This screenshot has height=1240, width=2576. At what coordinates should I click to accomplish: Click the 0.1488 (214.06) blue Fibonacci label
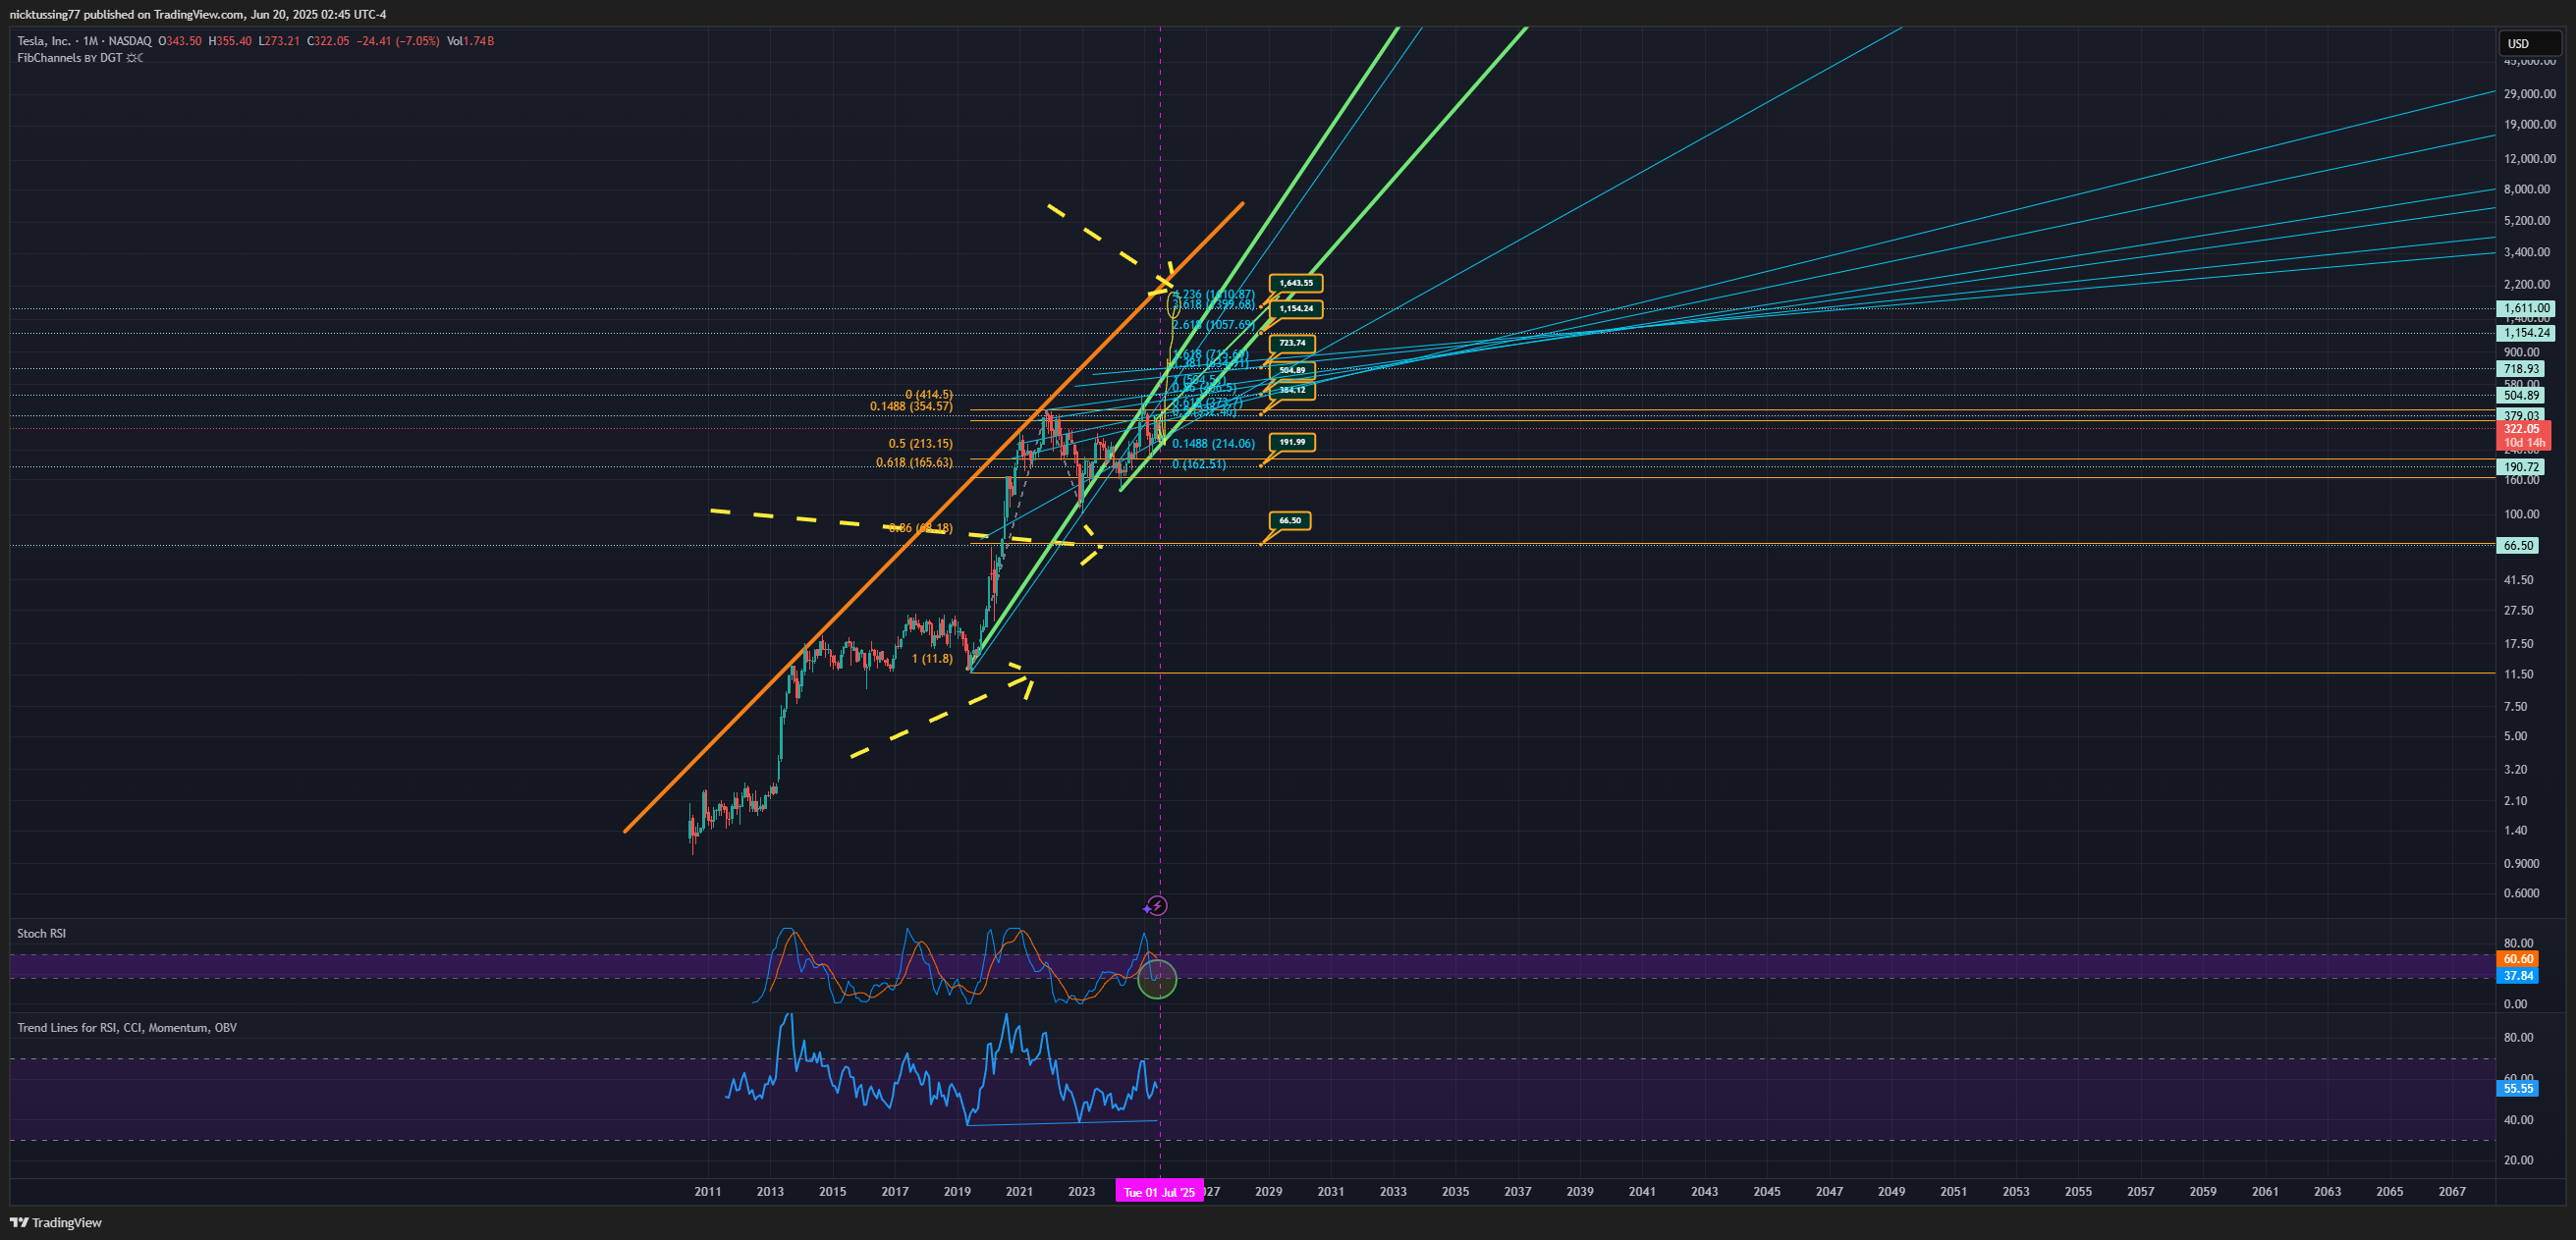pyautogui.click(x=1214, y=444)
